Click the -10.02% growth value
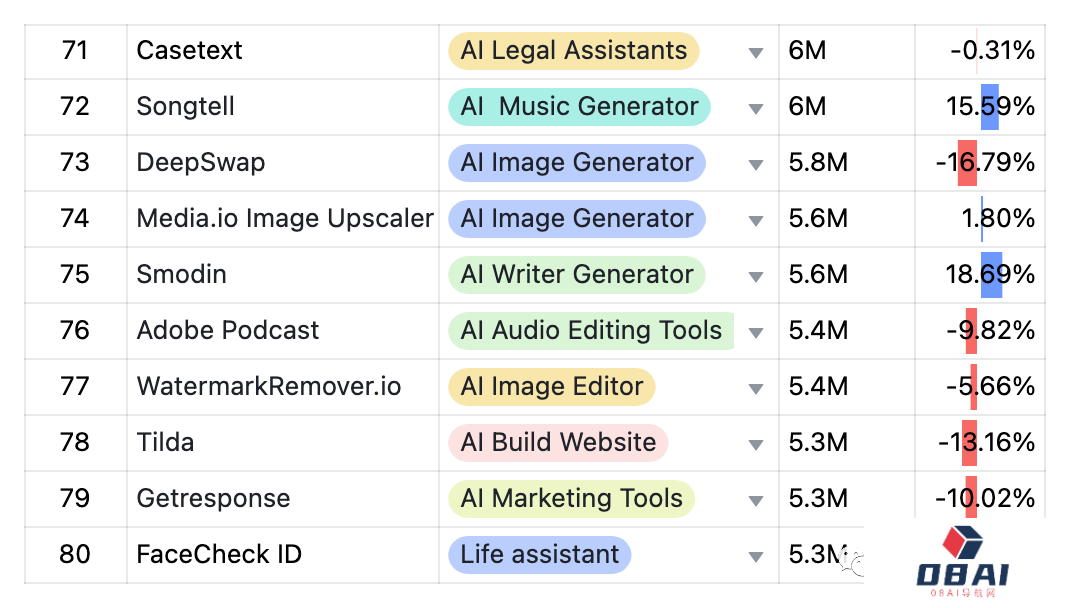This screenshot has height=608, width=1070. (985, 498)
